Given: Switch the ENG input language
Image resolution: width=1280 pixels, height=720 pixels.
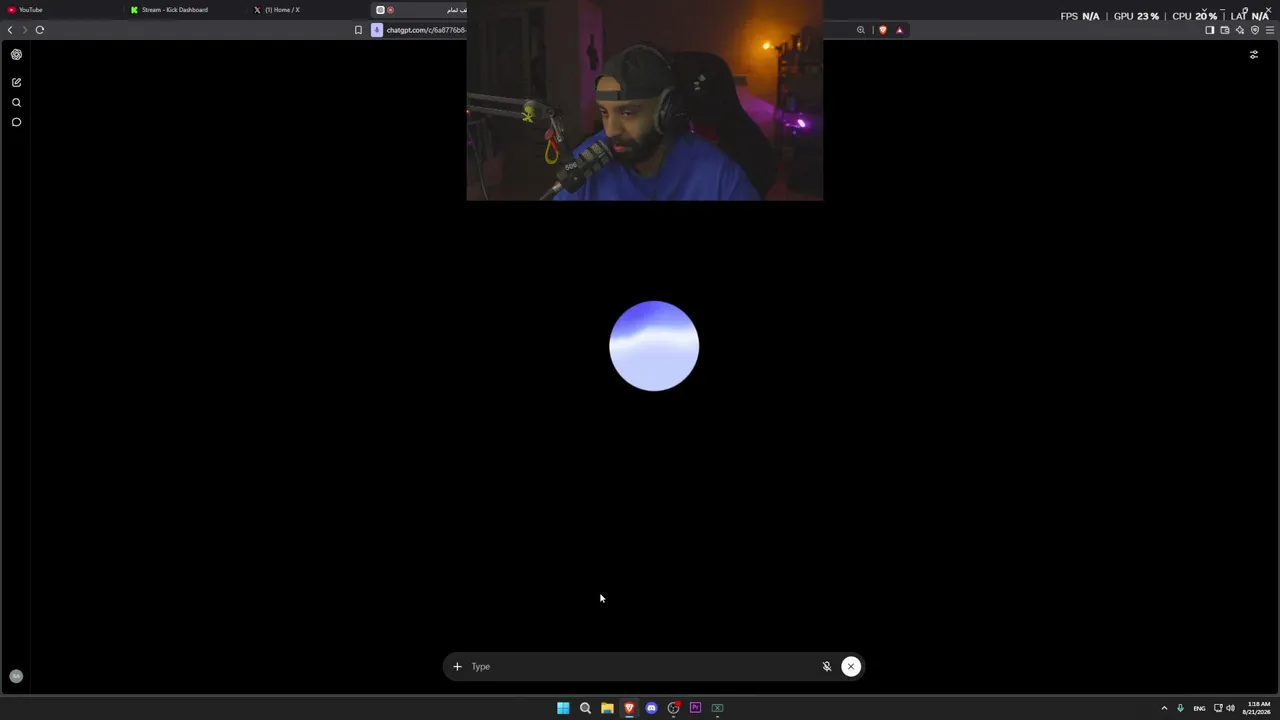Looking at the screenshot, I should pos(1199,708).
